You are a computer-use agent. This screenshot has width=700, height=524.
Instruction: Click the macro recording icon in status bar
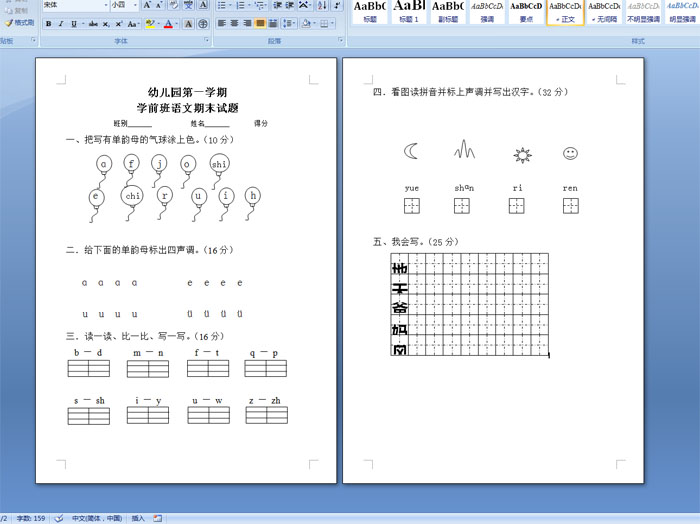[x=158, y=518]
